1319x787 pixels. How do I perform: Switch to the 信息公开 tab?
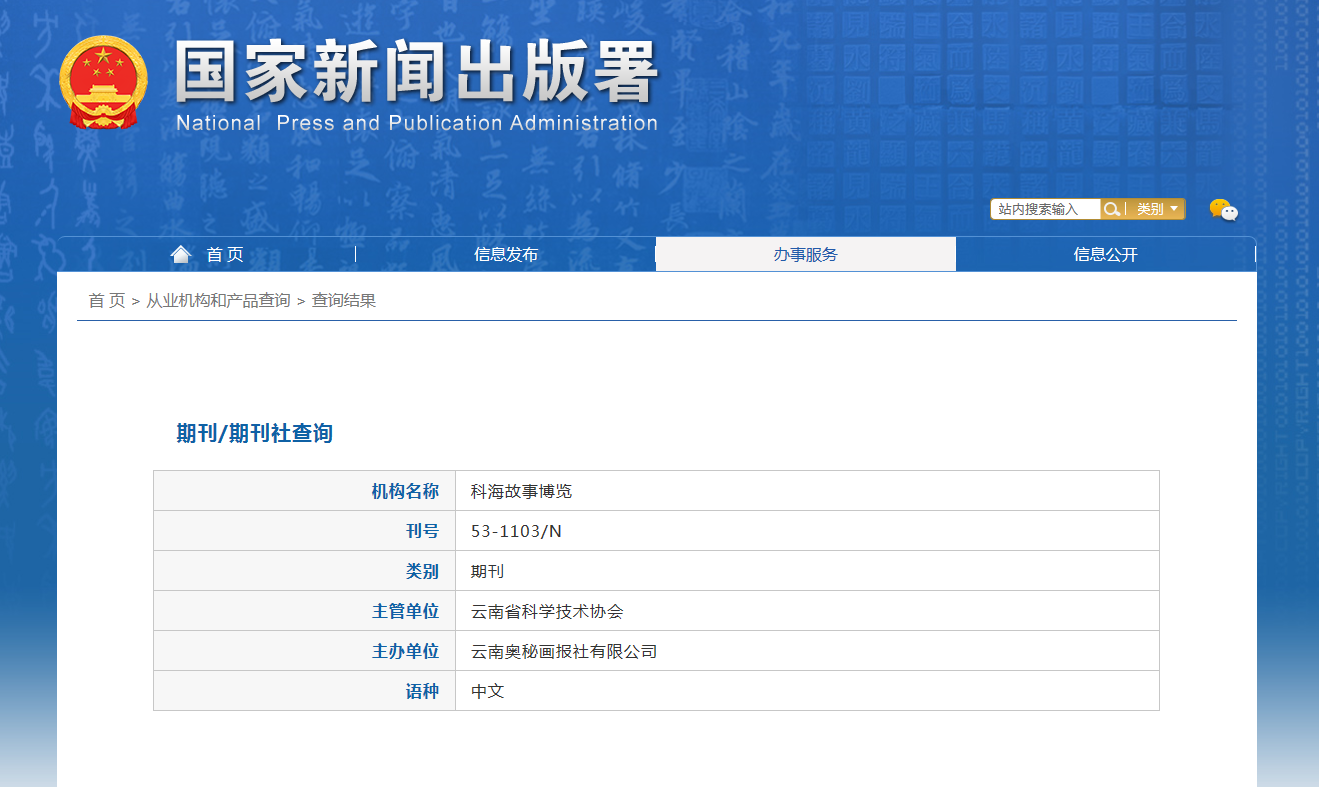point(1105,254)
